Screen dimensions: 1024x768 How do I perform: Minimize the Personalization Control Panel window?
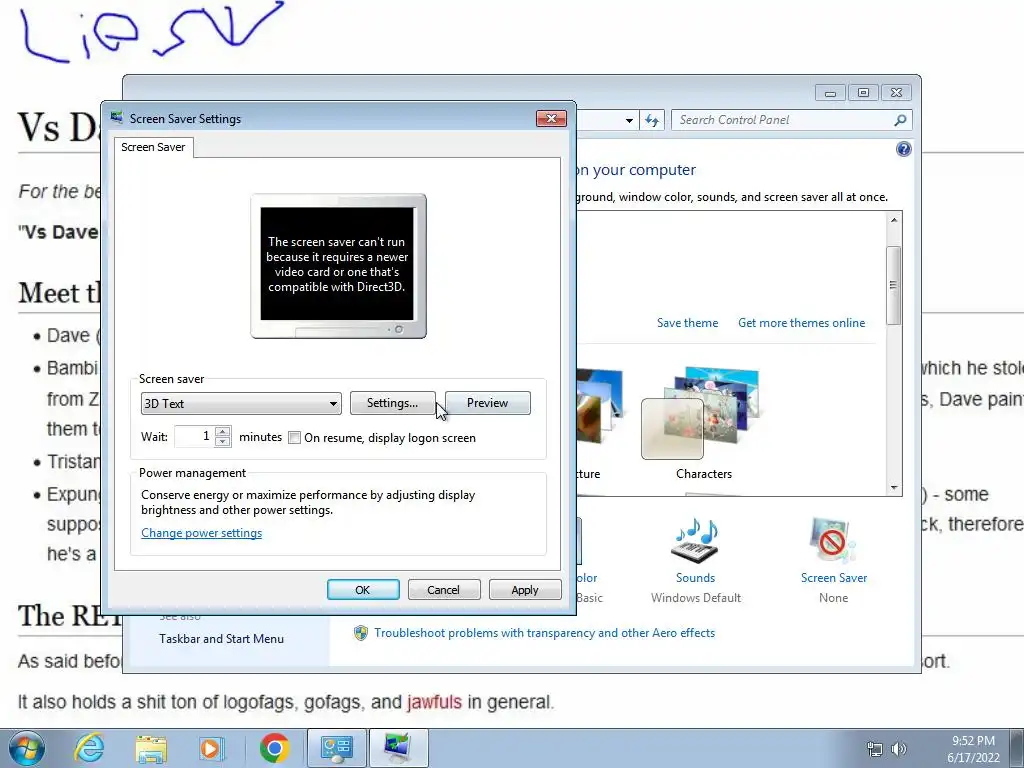pos(830,93)
